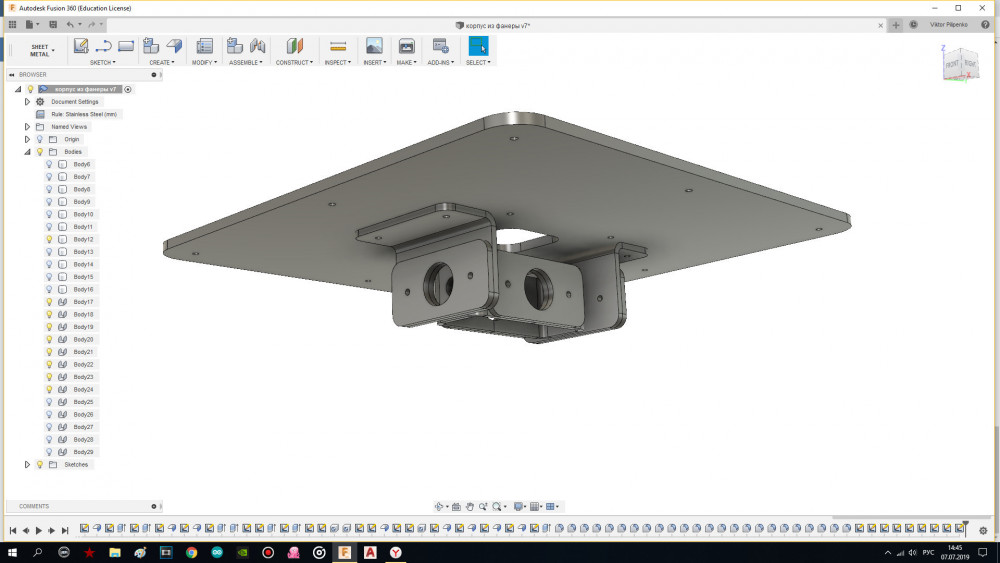Expand the Sketches folder
This screenshot has height=563, width=1000.
click(27, 464)
